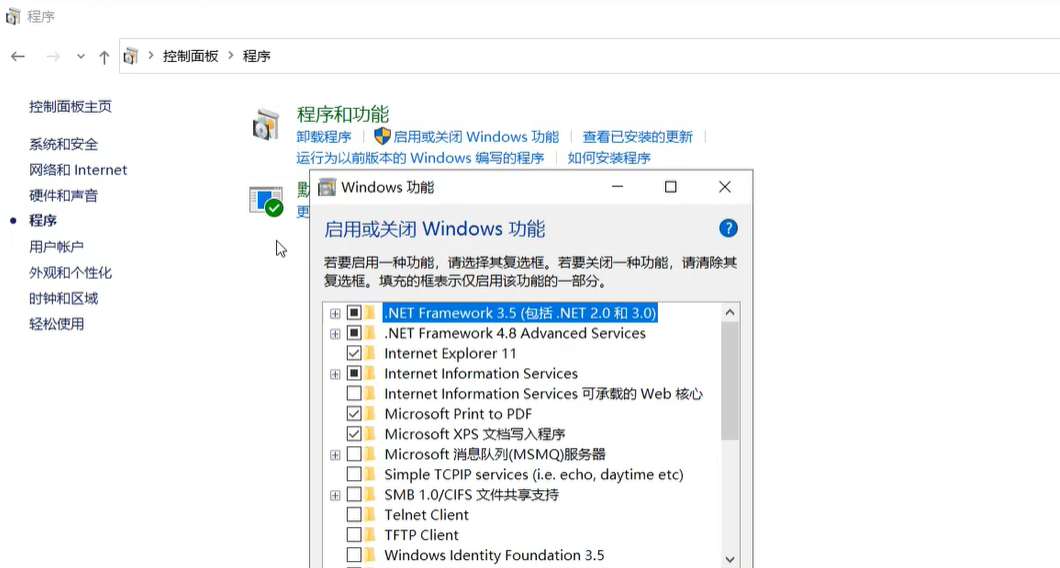Click the features list scrollbar thumb
The width and height of the screenshot is (1060, 568).
(x=729, y=381)
